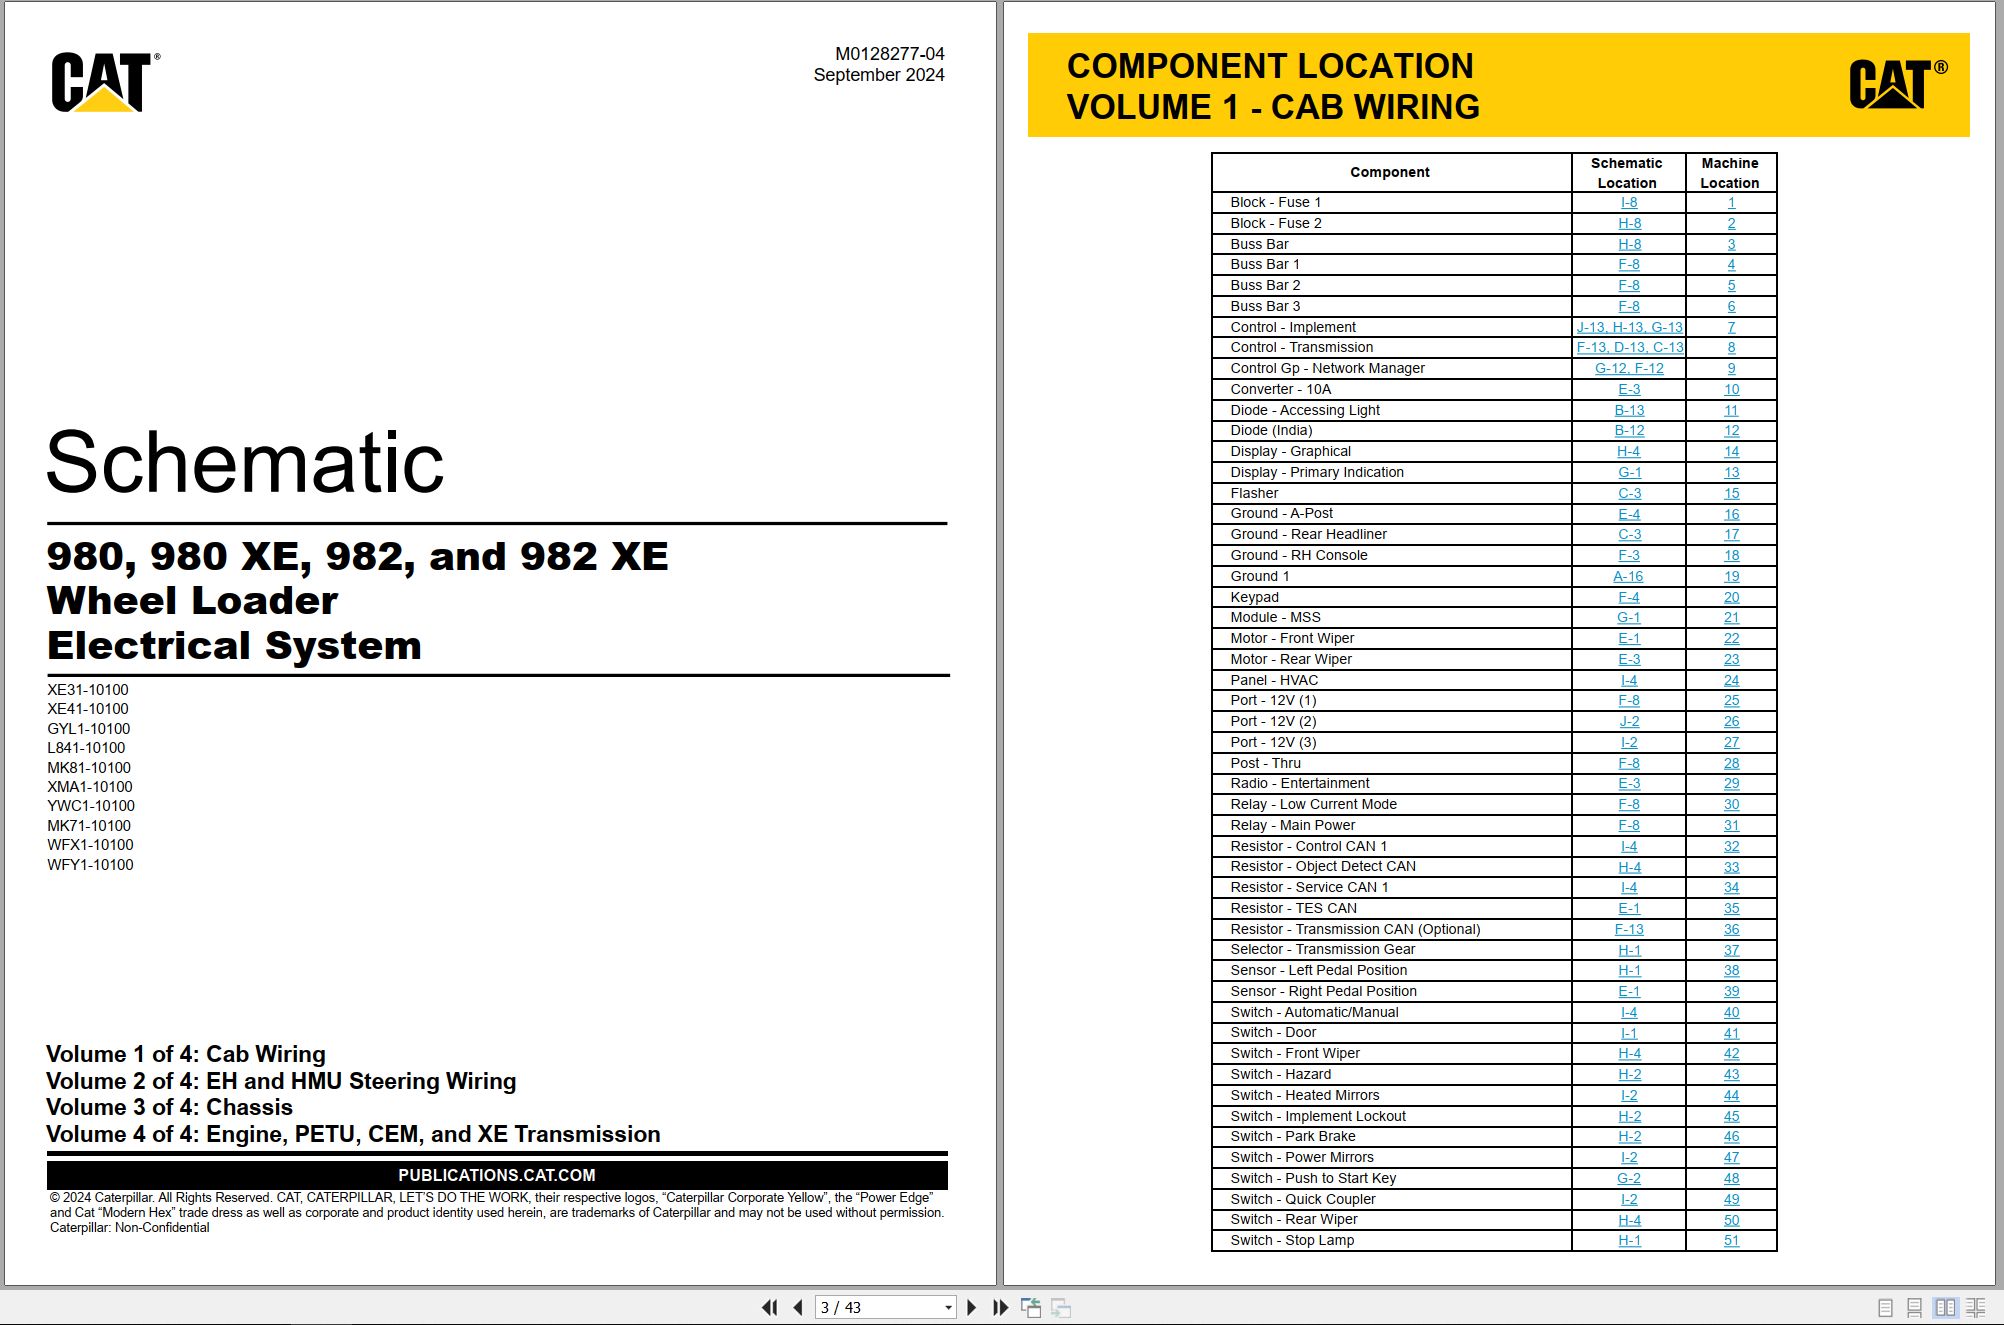The height and width of the screenshot is (1325, 2004).
Task: Open machine location 51 for Switch - Stop Lamp
Action: (x=1731, y=1240)
